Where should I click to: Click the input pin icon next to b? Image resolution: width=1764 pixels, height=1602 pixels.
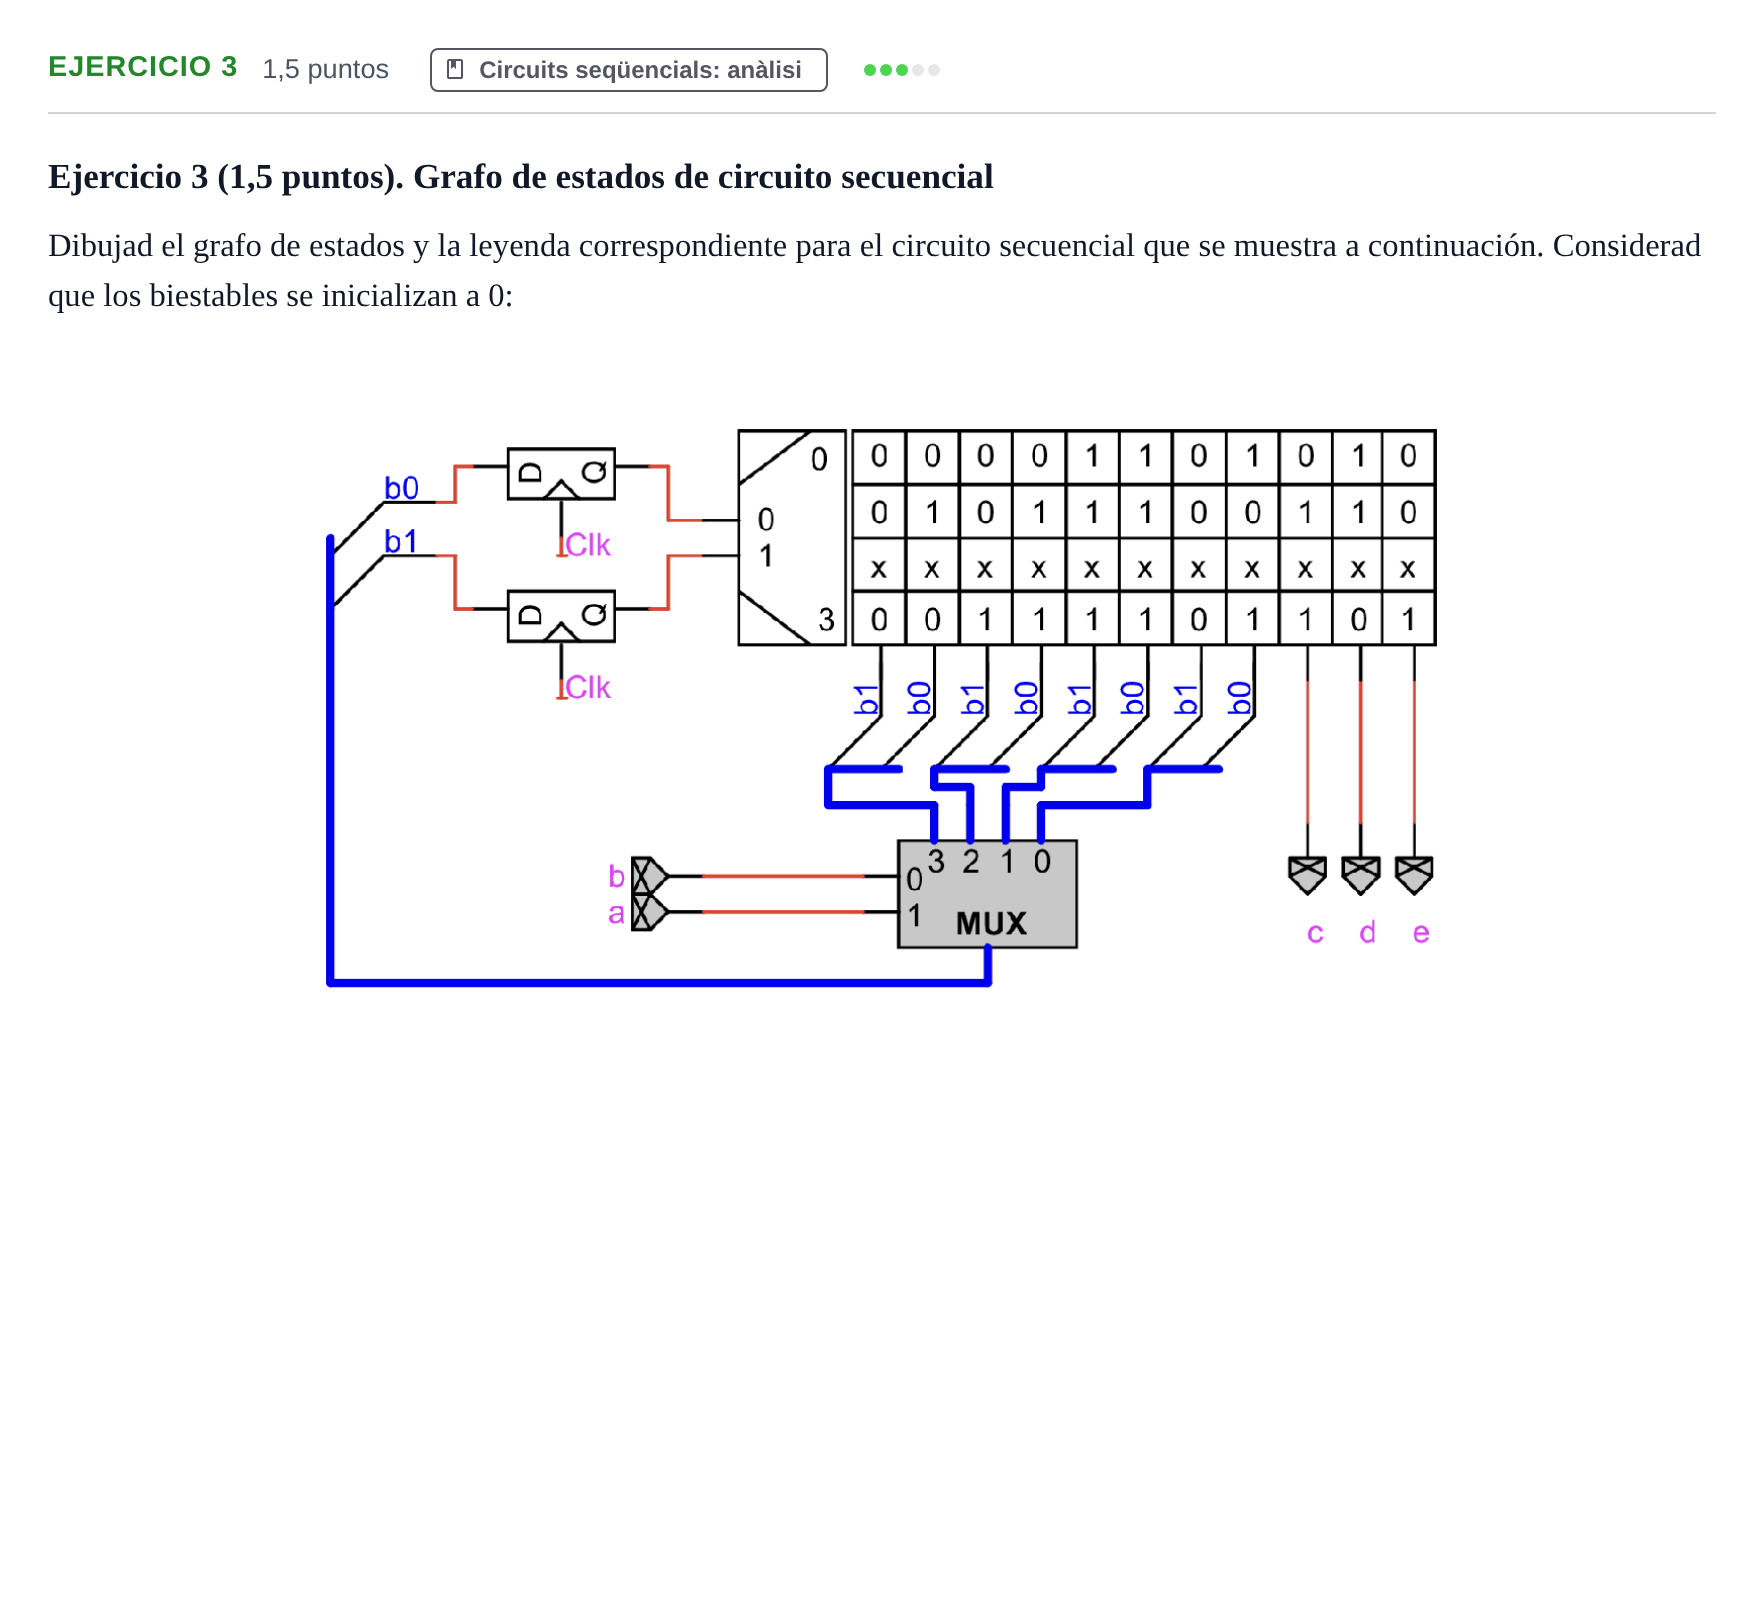(650, 876)
